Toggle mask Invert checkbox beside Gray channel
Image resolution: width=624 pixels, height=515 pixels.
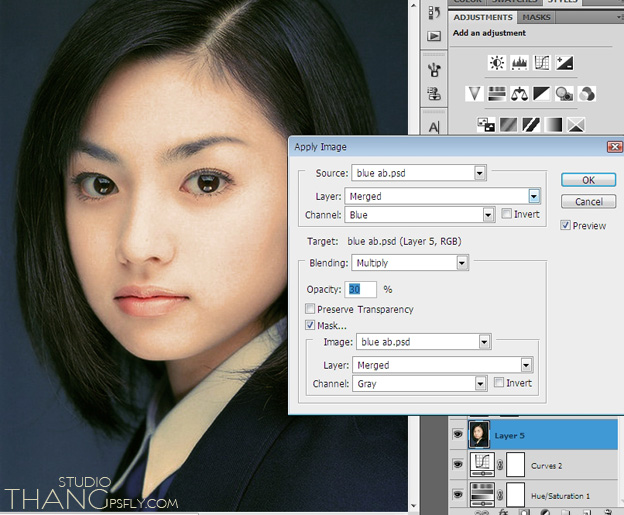coord(499,382)
